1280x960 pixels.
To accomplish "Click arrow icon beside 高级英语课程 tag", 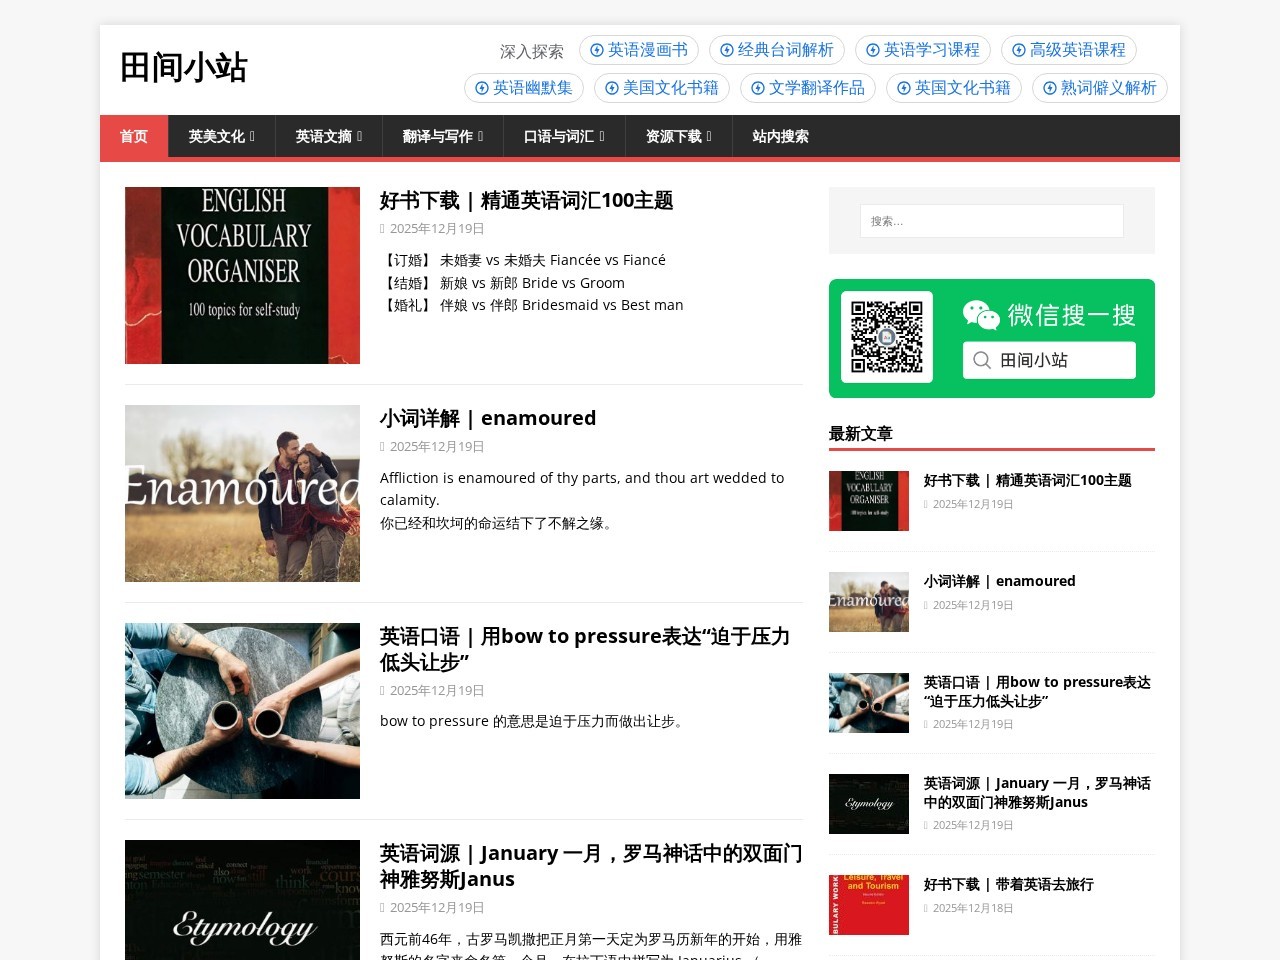I will [1019, 50].
